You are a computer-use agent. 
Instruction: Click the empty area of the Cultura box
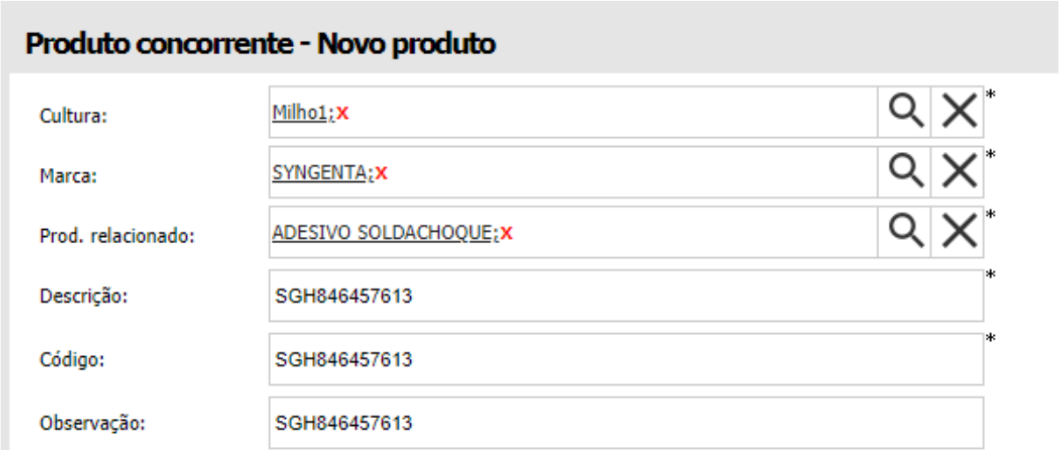coord(610,112)
